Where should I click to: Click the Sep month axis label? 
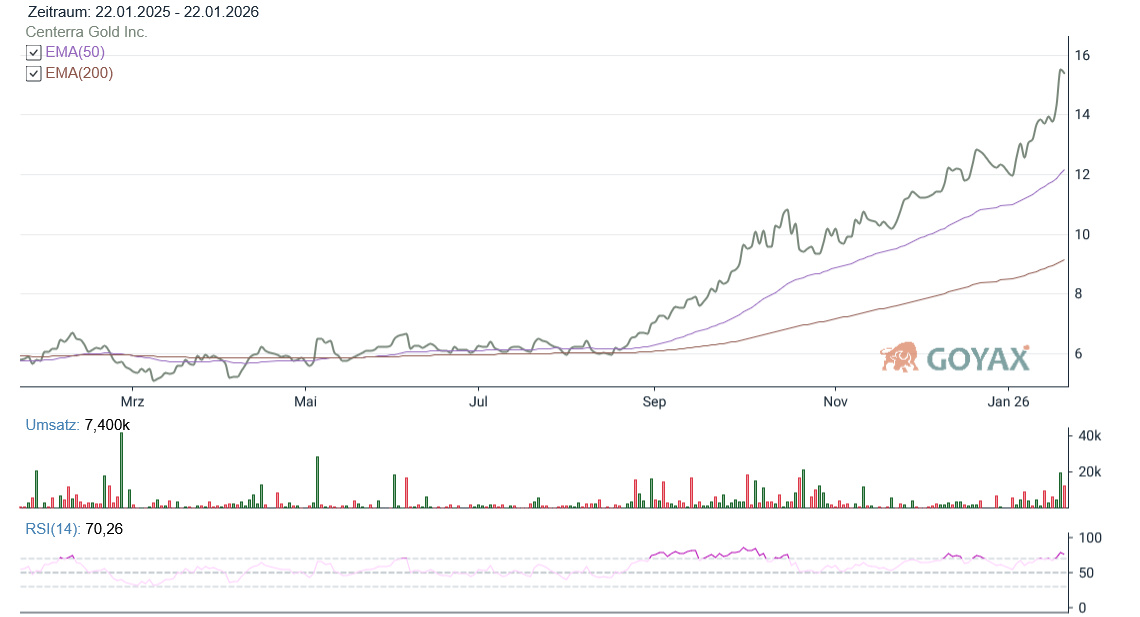pyautogui.click(x=653, y=402)
